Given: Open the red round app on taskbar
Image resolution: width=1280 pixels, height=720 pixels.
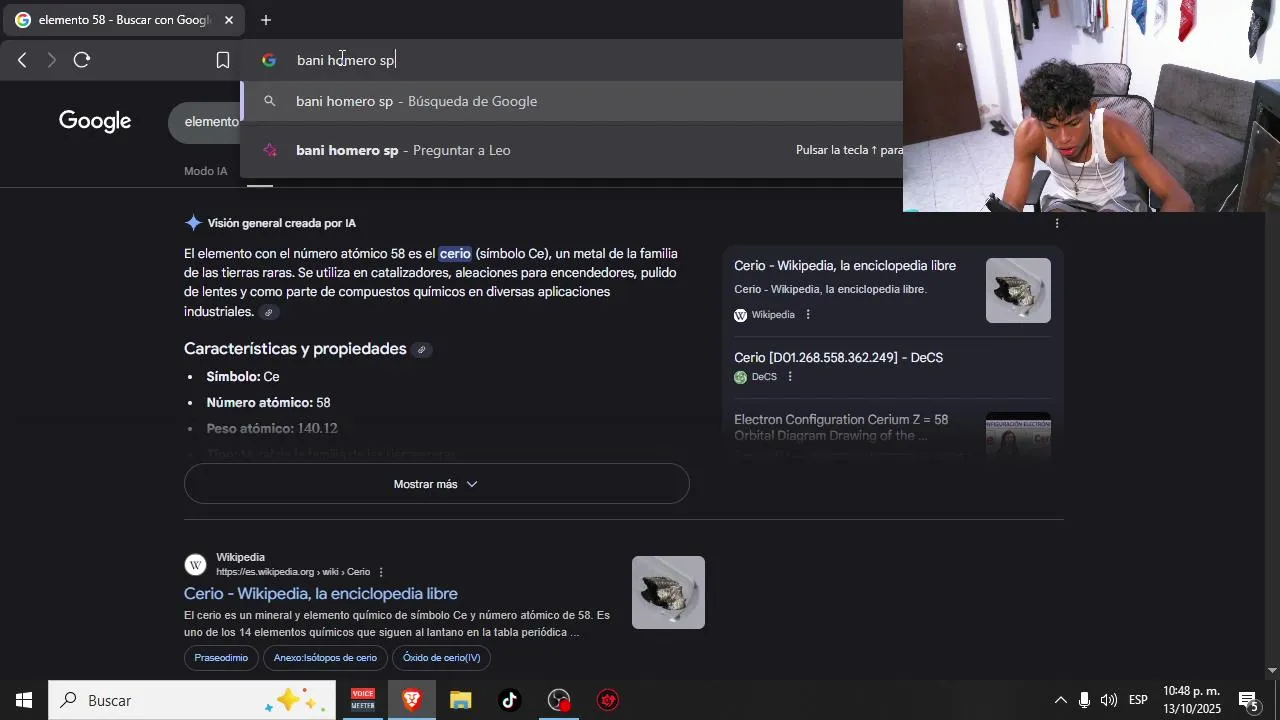Looking at the screenshot, I should [607, 700].
